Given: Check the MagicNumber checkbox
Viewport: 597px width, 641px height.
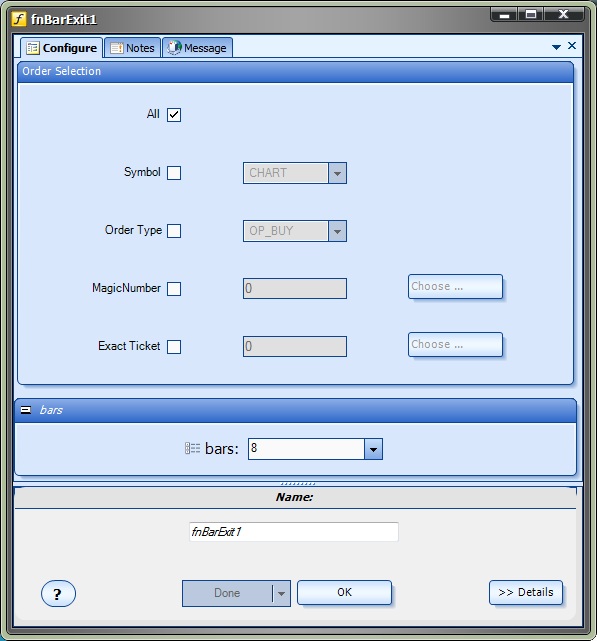Looking at the screenshot, I should tap(174, 289).
